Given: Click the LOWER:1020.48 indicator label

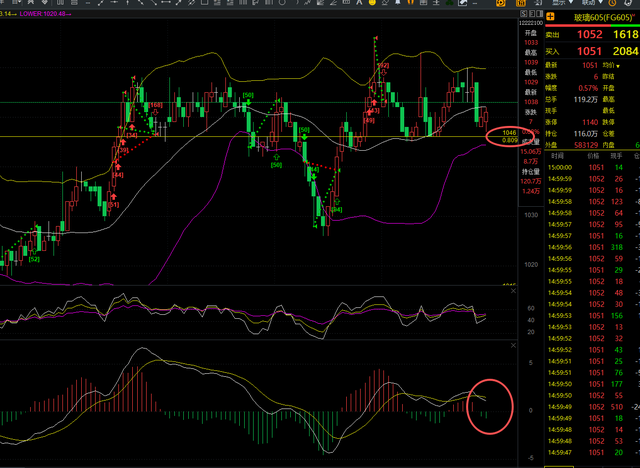Looking at the screenshot, I should pyautogui.click(x=46, y=14).
